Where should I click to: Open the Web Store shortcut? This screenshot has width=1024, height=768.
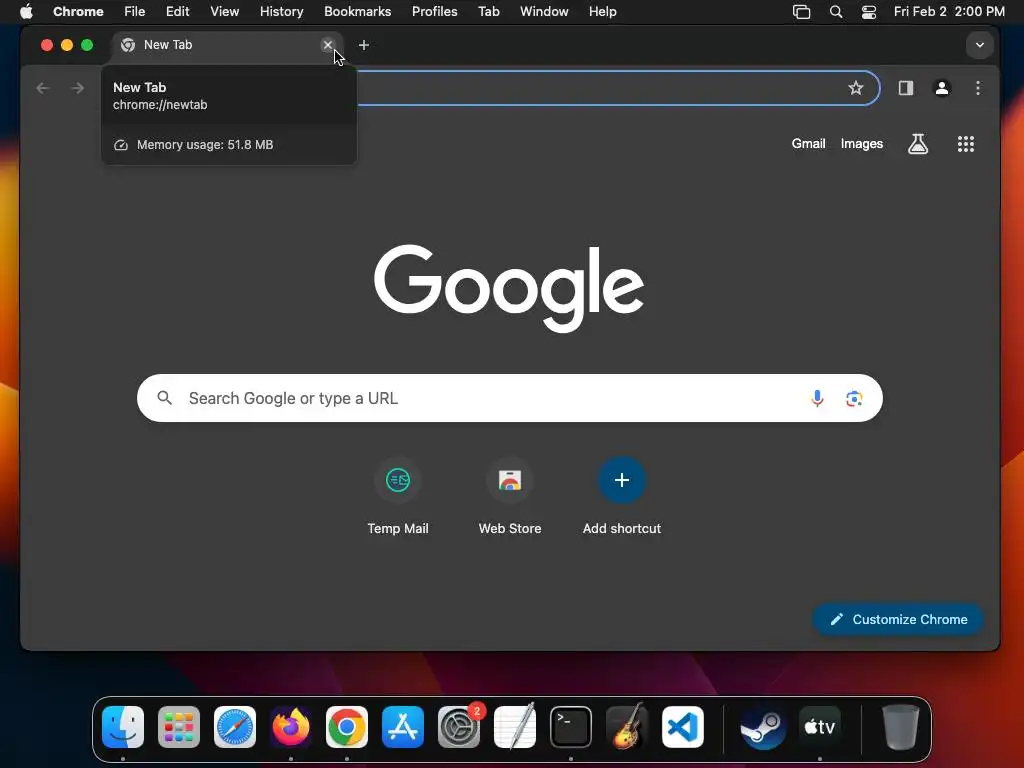(510, 497)
